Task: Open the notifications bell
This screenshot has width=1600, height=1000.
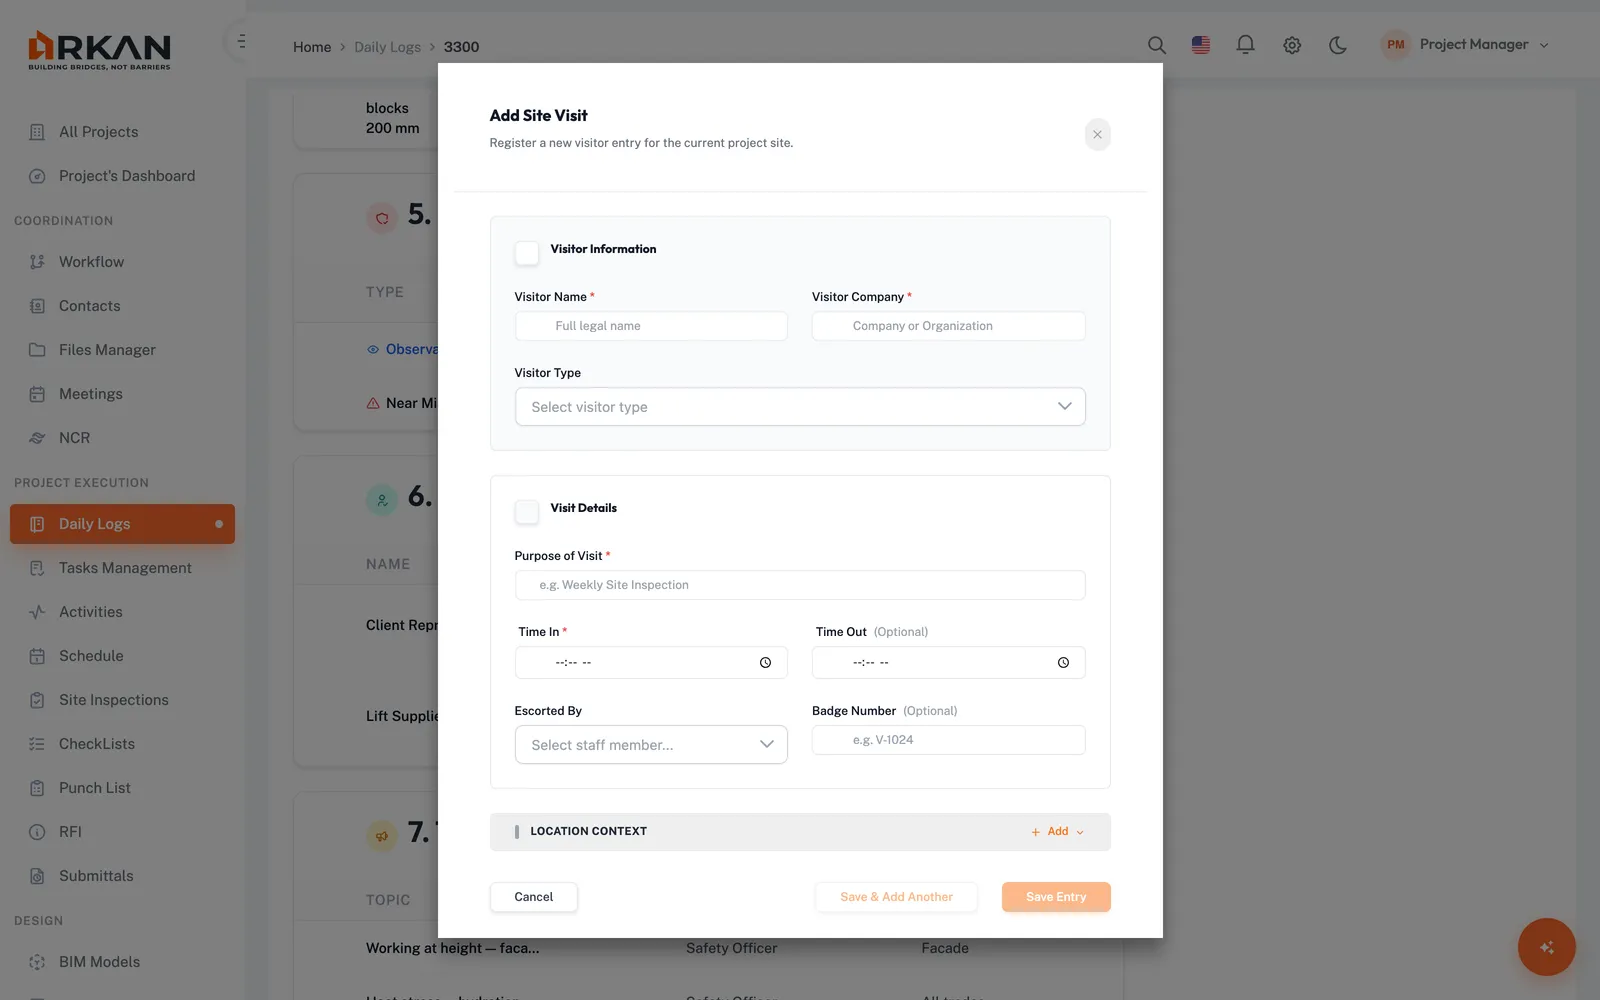Action: click(x=1245, y=45)
